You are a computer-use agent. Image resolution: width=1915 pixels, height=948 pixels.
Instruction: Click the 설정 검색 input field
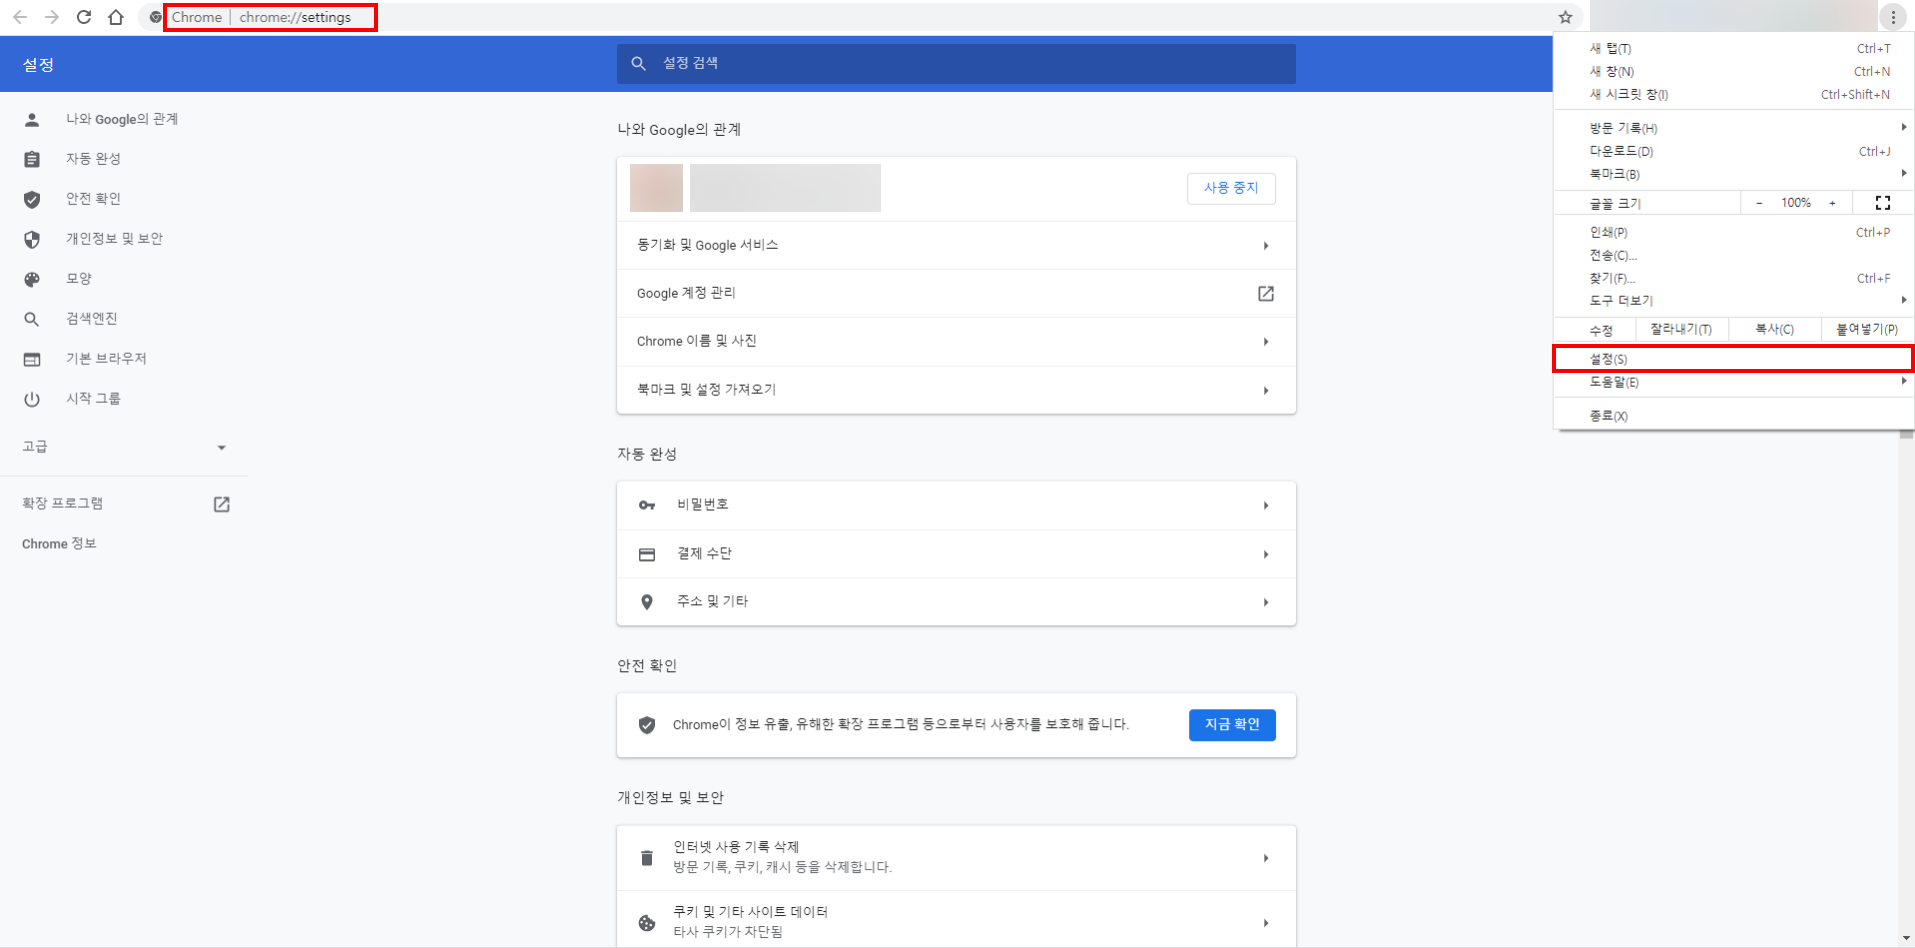click(956, 63)
